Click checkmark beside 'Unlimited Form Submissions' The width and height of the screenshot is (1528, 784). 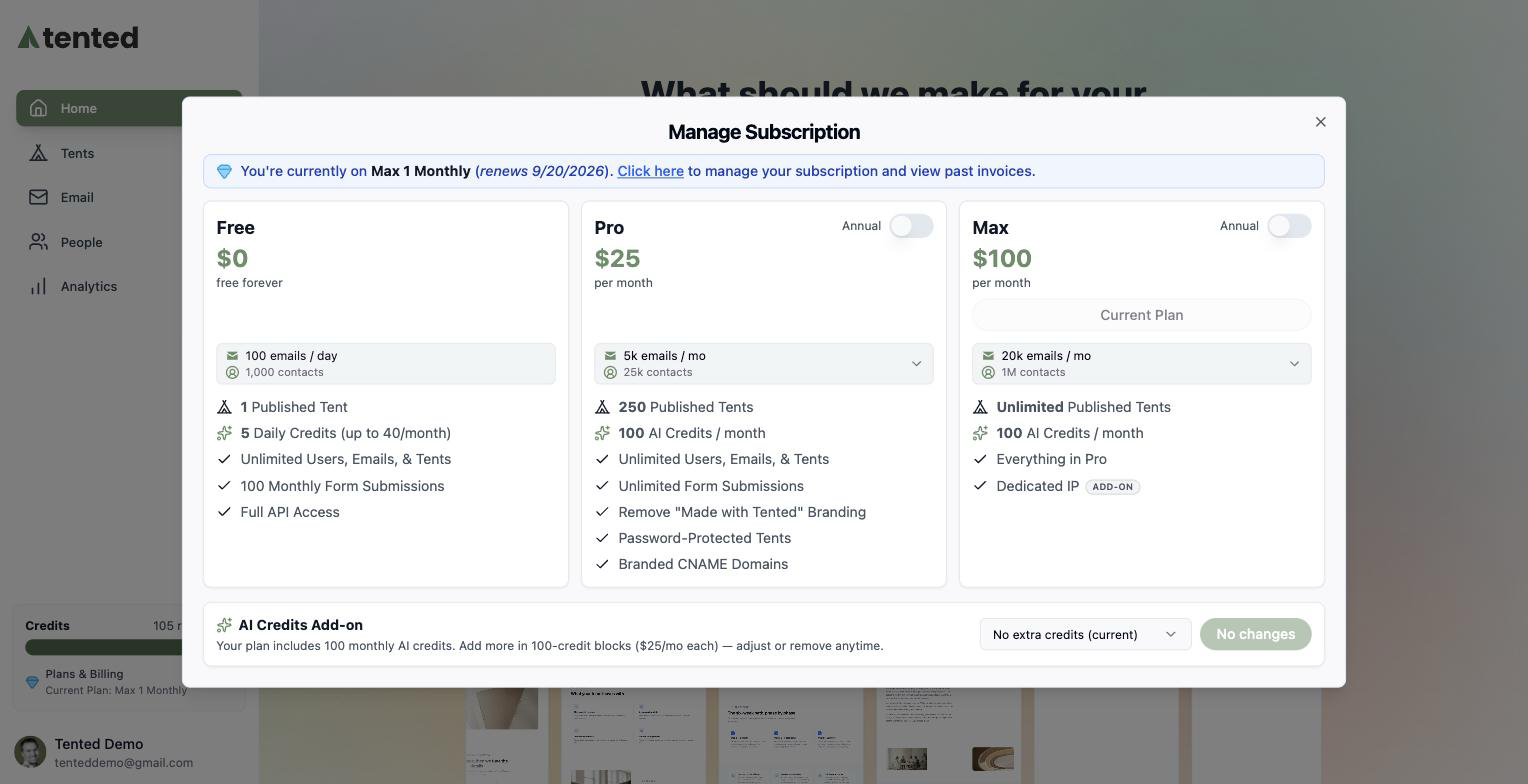click(x=602, y=486)
